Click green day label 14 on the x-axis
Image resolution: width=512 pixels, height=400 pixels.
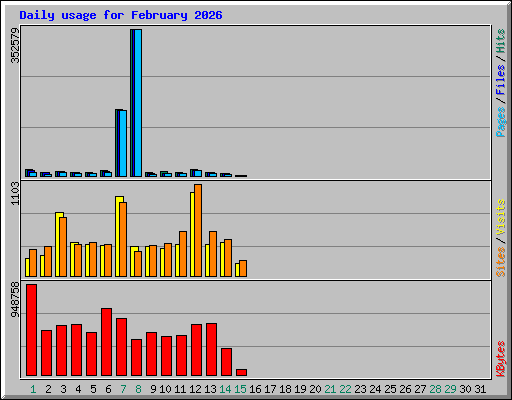click(x=226, y=389)
